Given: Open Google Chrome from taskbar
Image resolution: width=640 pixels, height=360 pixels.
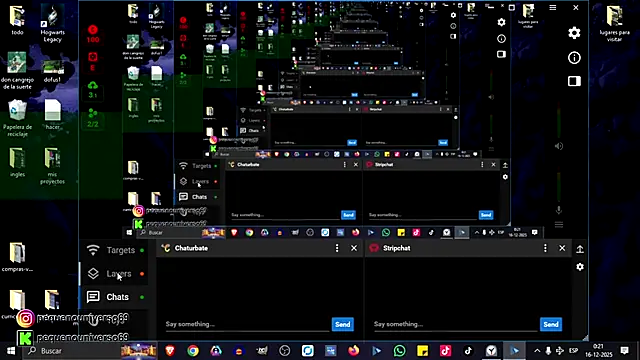Looking at the screenshot, I should coord(193,351).
